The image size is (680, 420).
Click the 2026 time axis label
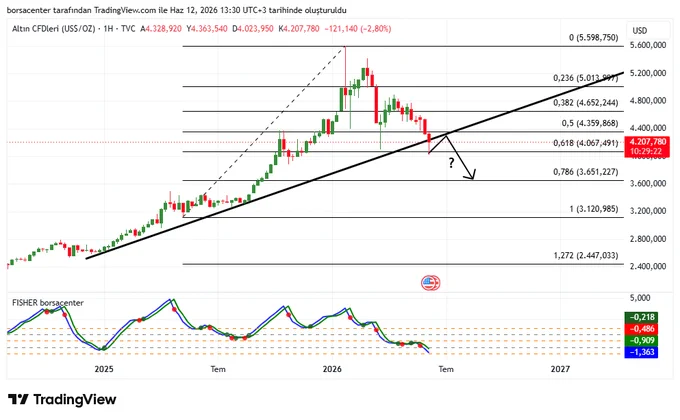coord(332,369)
